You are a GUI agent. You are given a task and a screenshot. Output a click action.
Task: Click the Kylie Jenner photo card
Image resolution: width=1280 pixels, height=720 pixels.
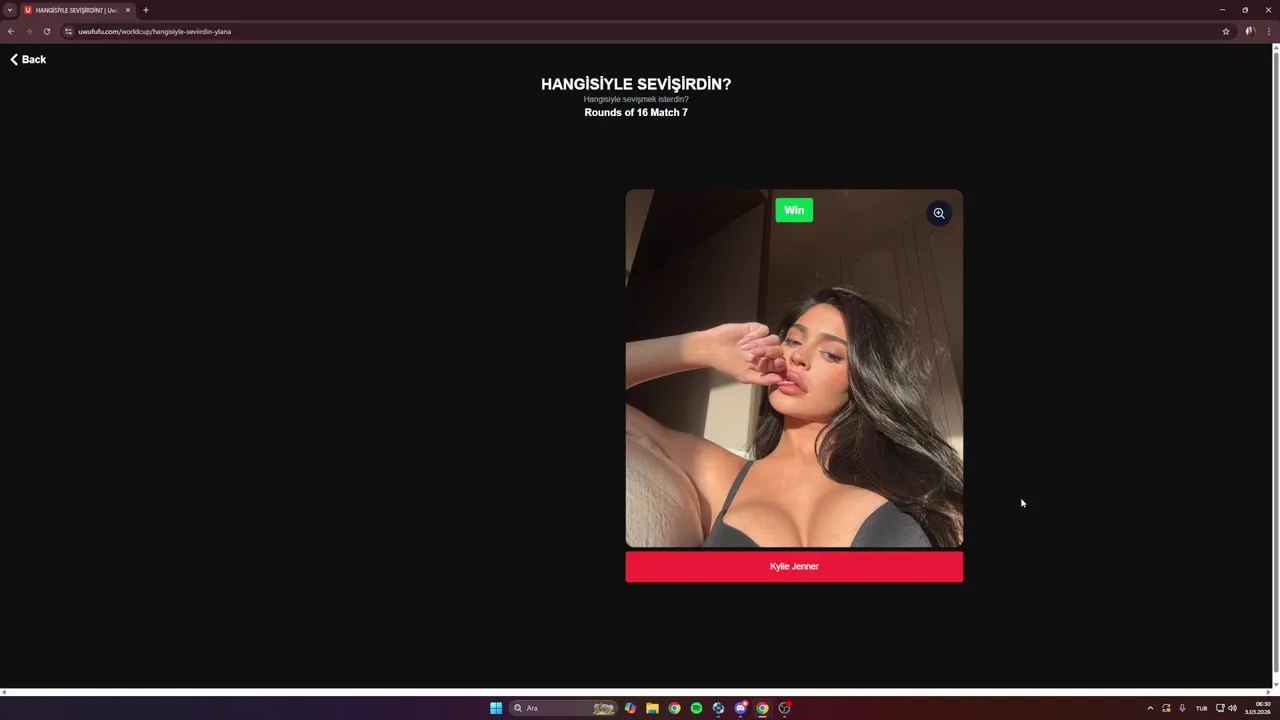794,368
